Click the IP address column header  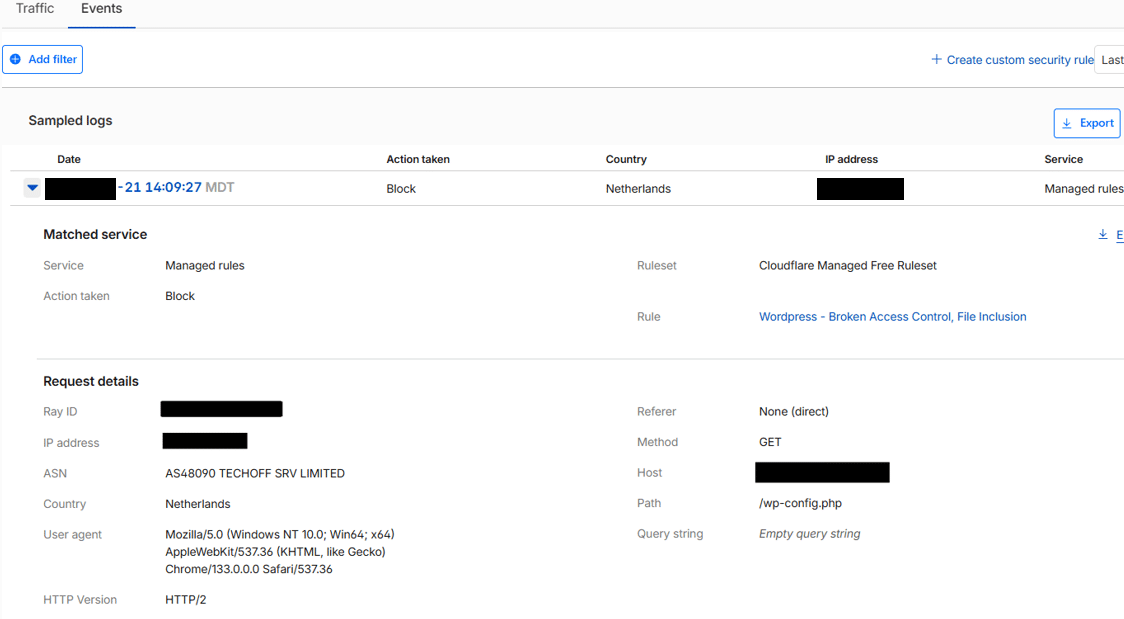pyautogui.click(x=851, y=159)
